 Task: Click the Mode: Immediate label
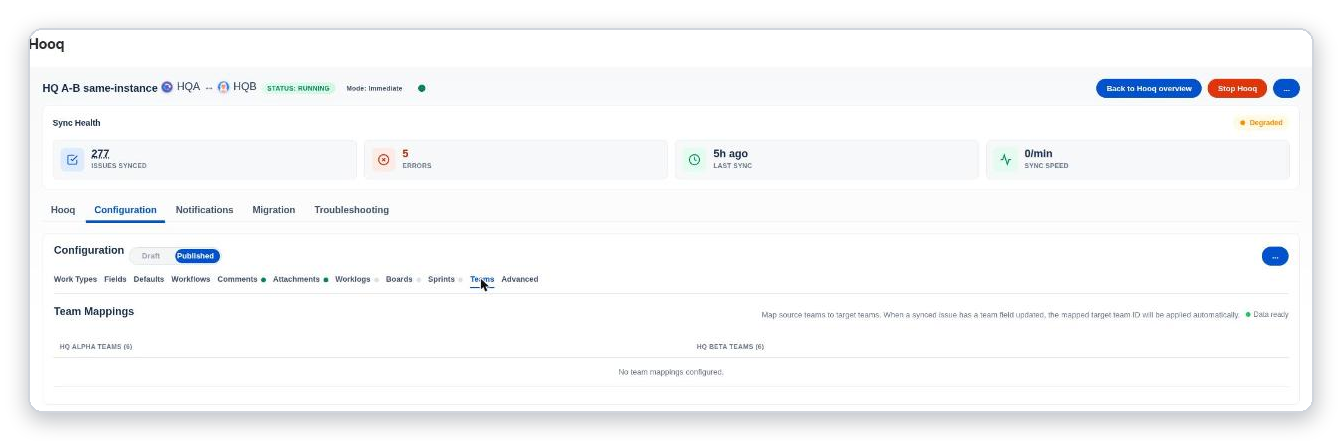[x=374, y=88]
